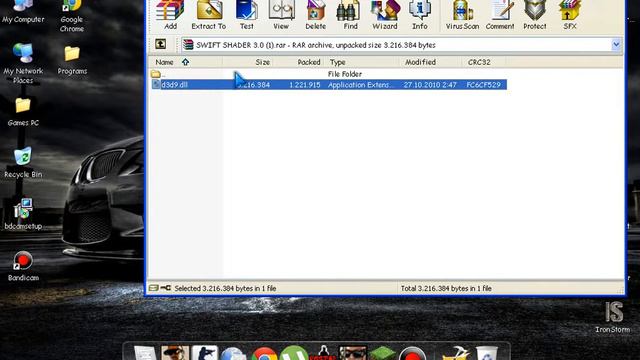
Task: Open Counter-Strike icon in the dock
Action: point(204,353)
